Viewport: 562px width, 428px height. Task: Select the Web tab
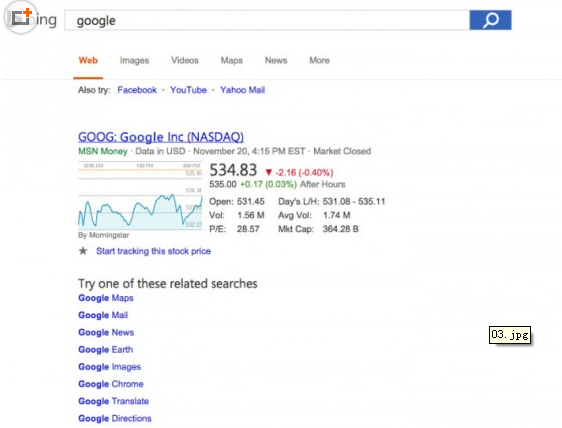(x=88, y=60)
